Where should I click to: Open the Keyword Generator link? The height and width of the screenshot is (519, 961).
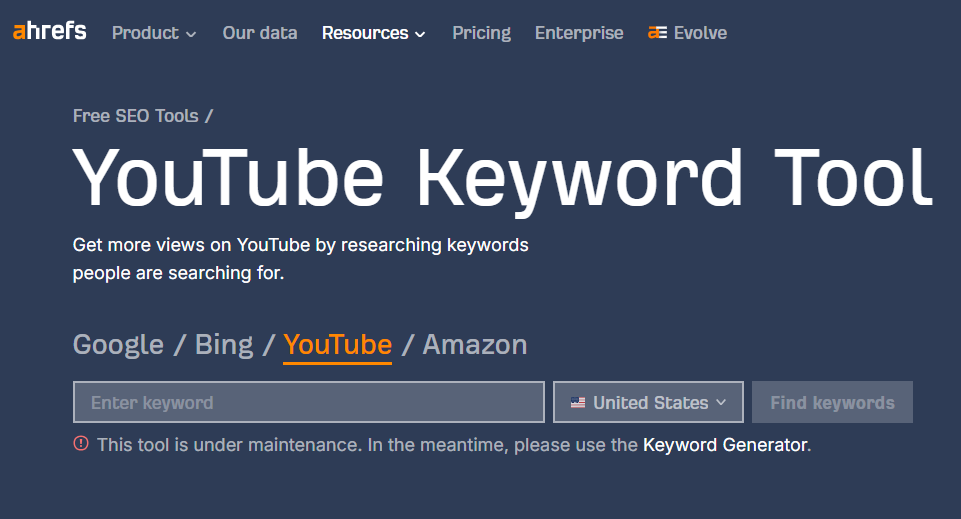724,445
